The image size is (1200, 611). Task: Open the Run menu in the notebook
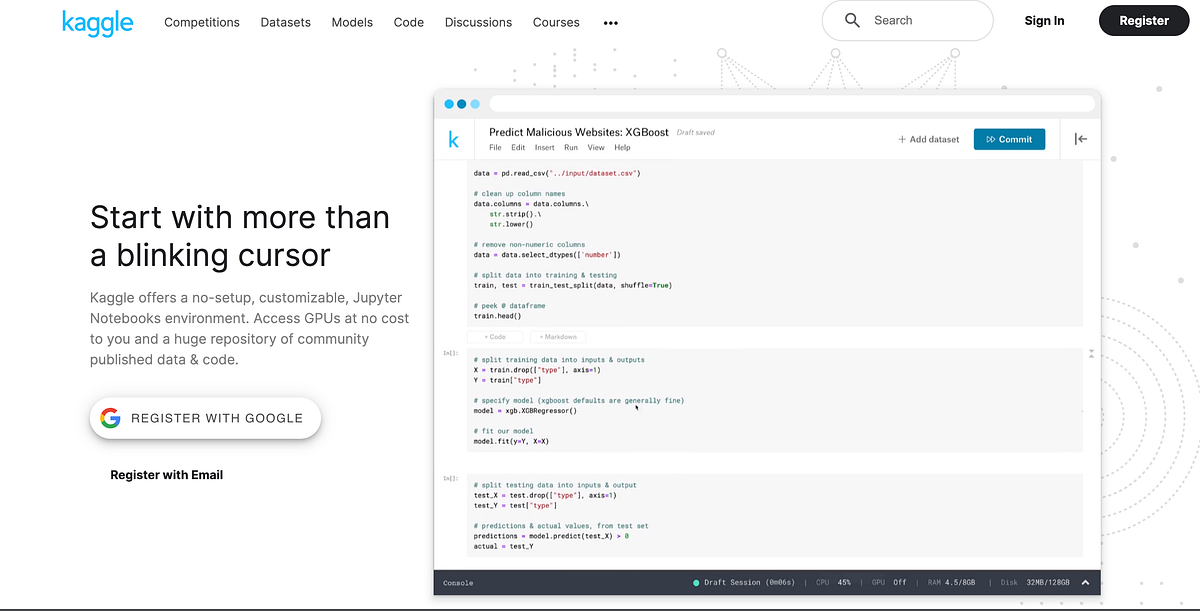pos(570,147)
